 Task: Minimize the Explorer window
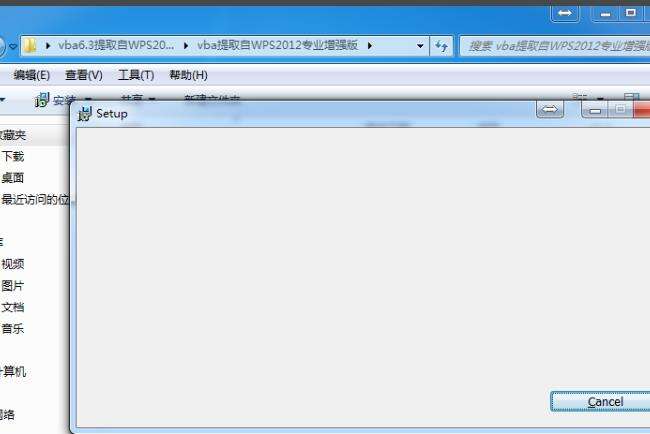[605, 14]
